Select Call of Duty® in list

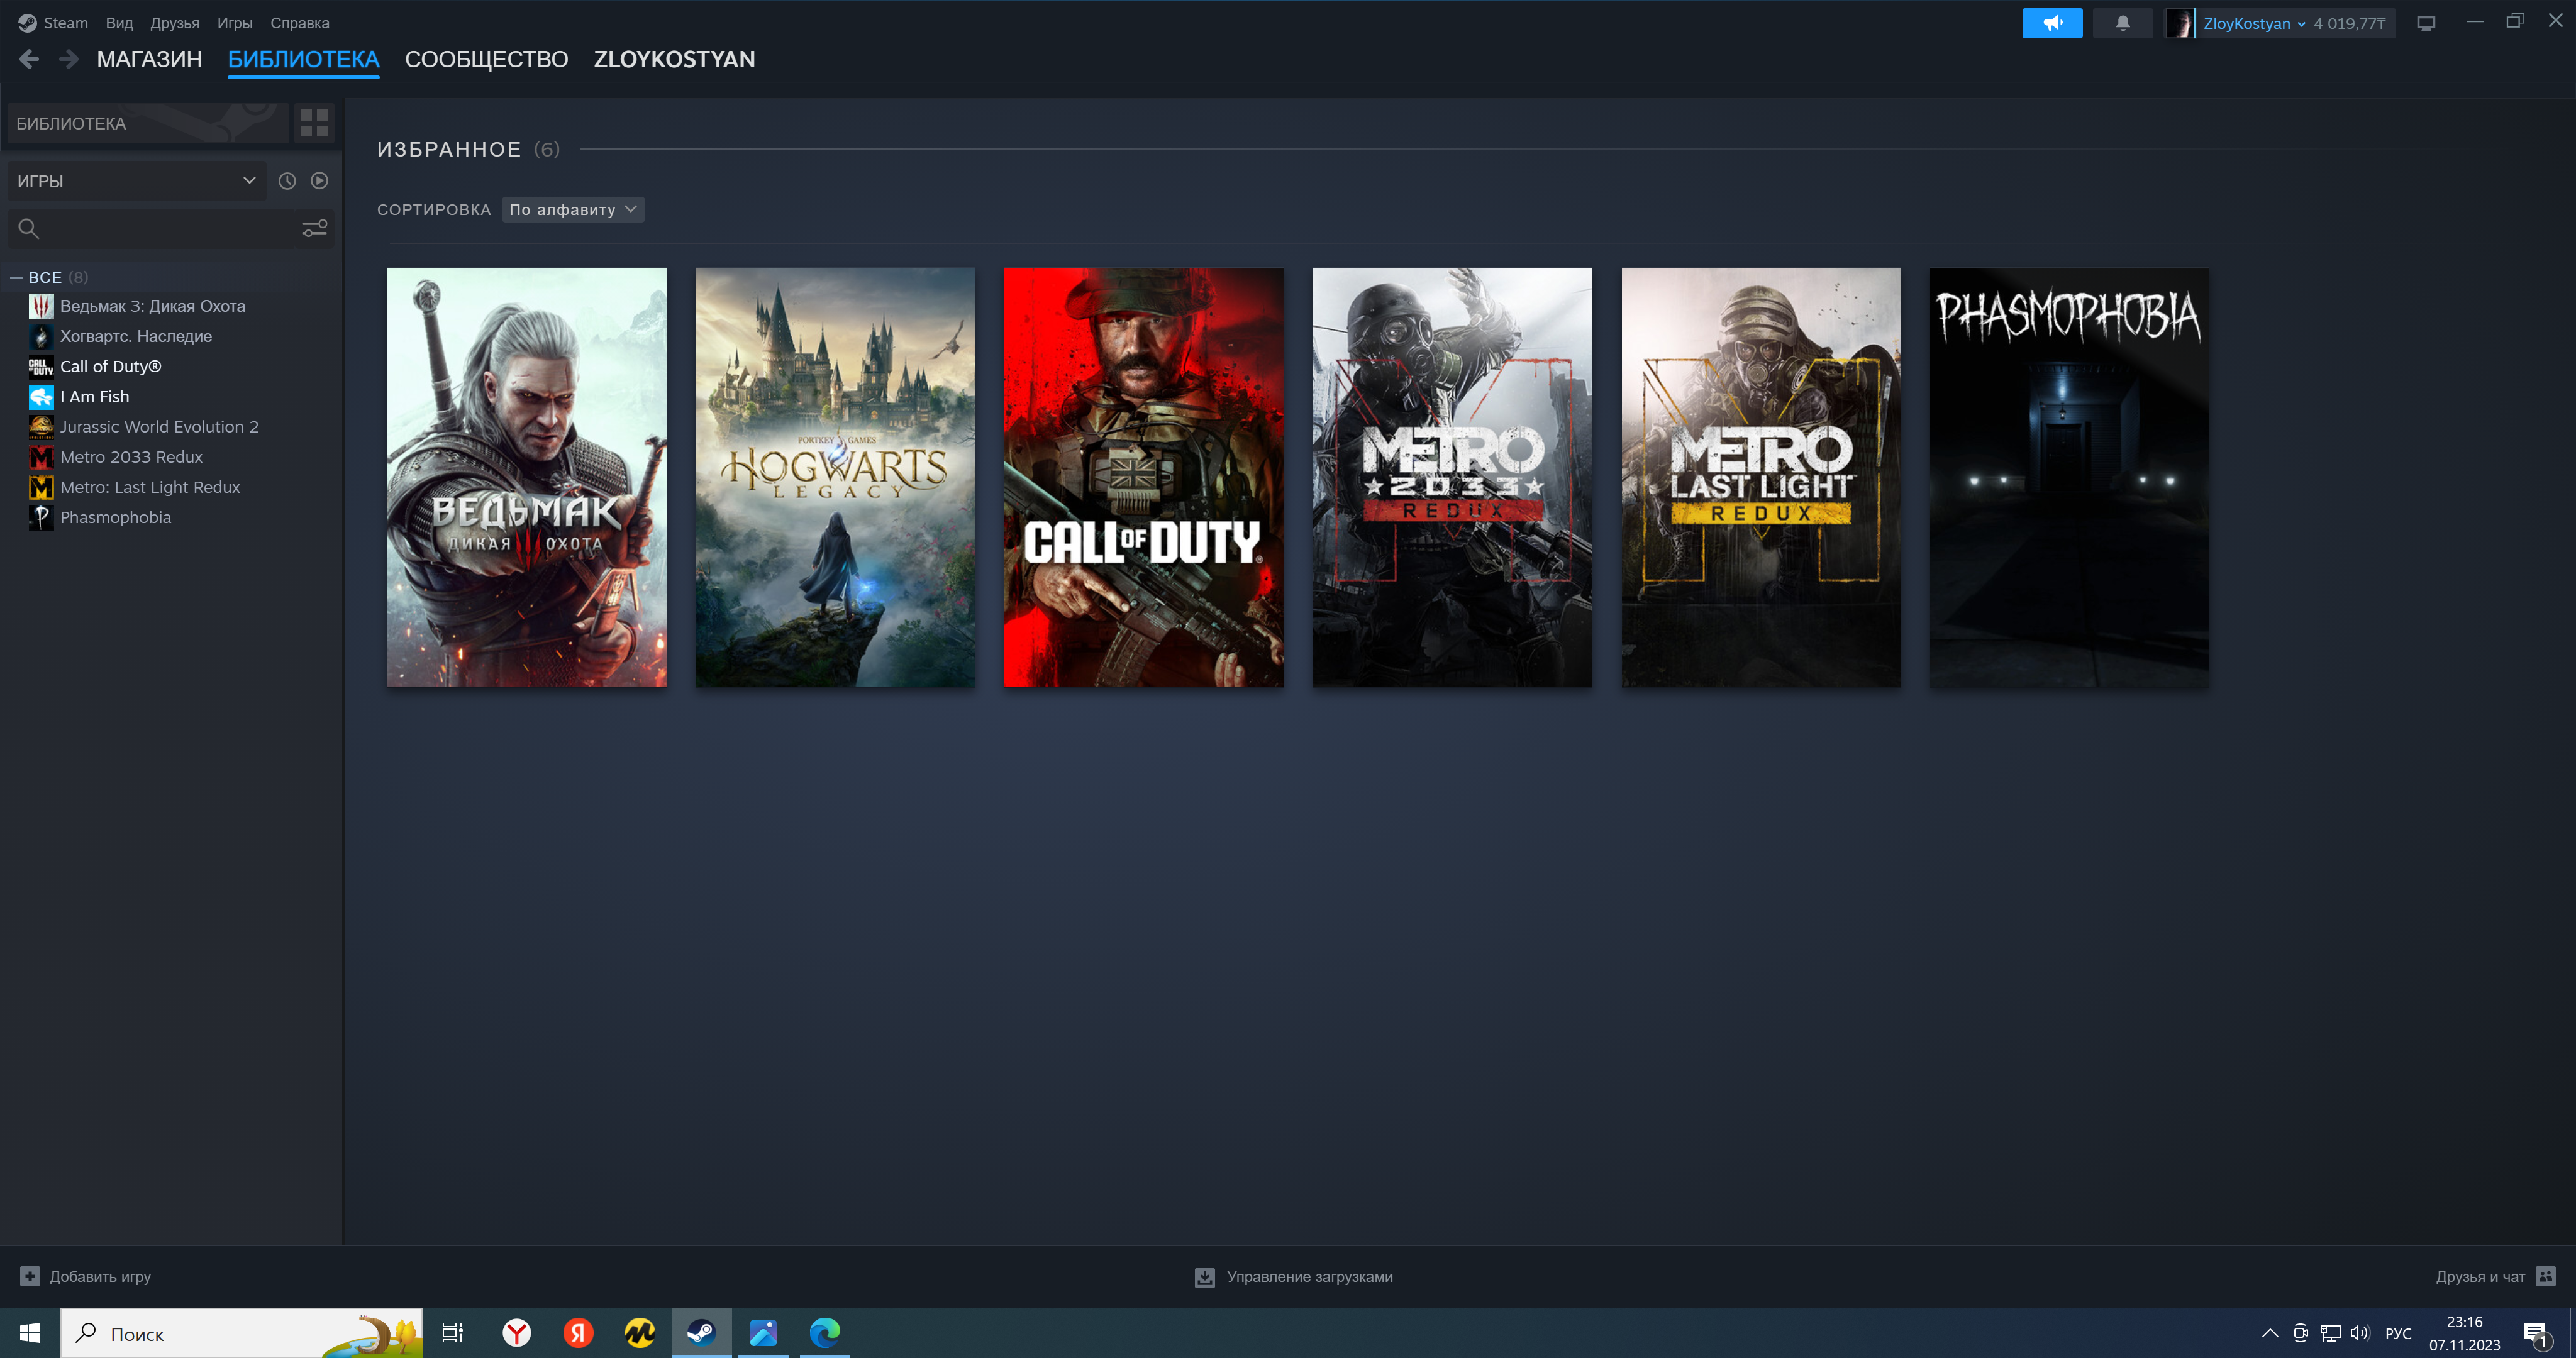pos(110,366)
